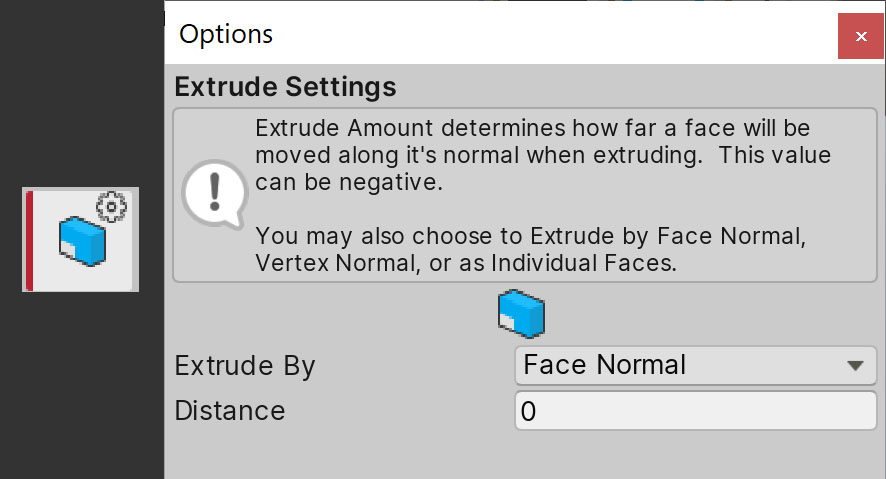Click the exclamation speech bubble icon
The width and height of the screenshot is (886, 479).
[x=212, y=194]
